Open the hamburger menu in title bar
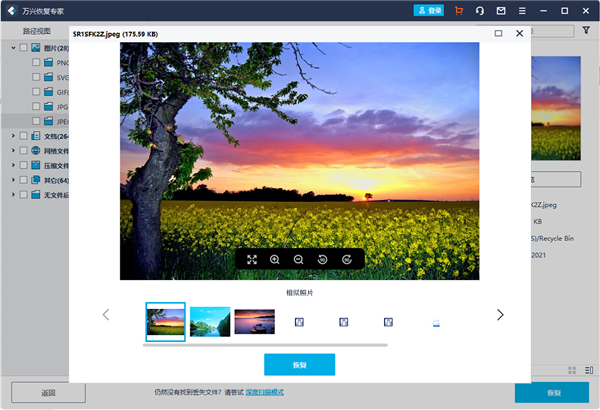 (x=522, y=10)
